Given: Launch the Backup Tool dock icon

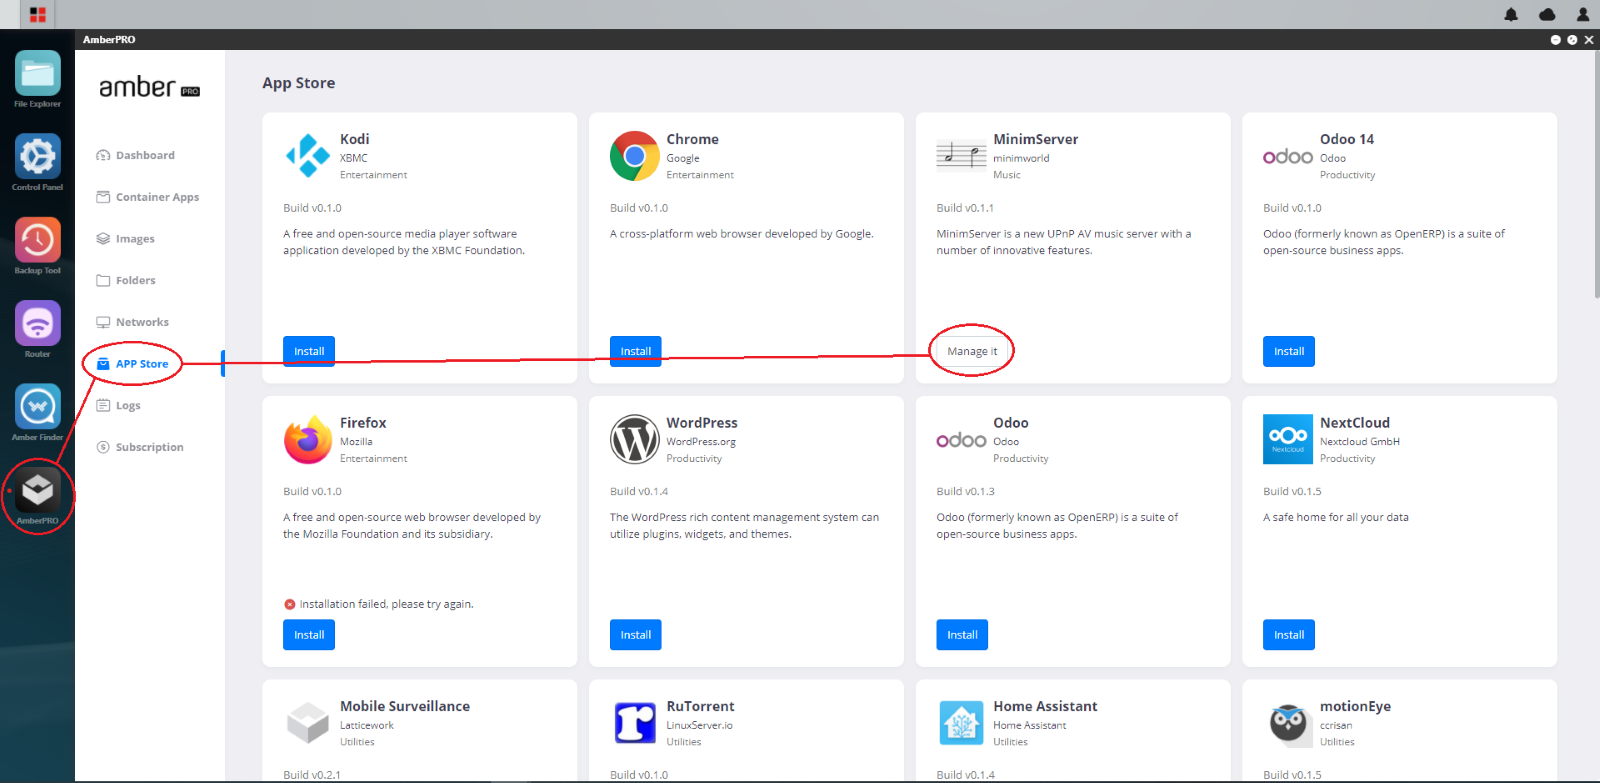Looking at the screenshot, I should (x=37, y=240).
